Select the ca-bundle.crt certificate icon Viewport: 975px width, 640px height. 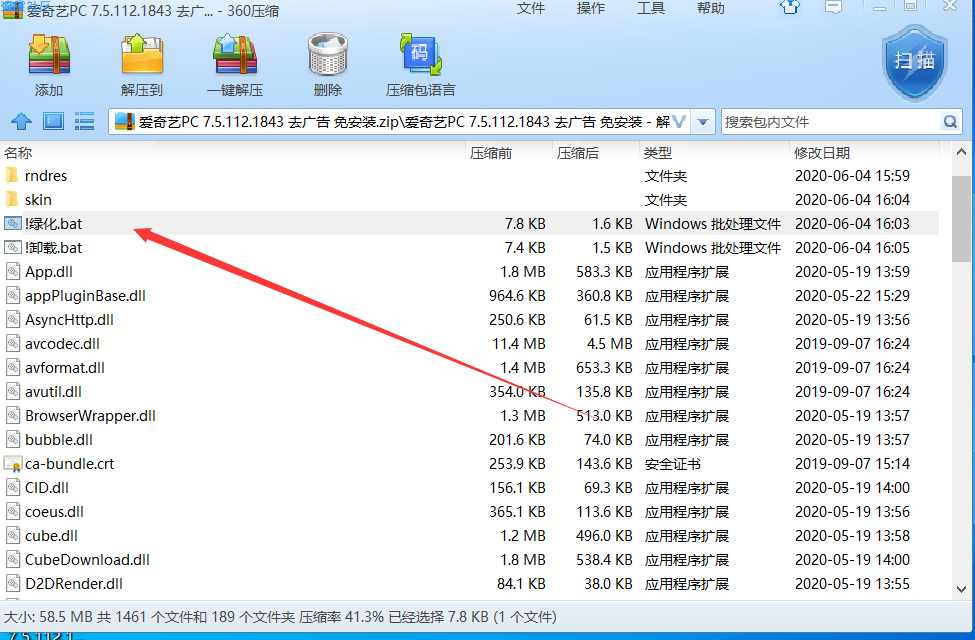[x=13, y=463]
